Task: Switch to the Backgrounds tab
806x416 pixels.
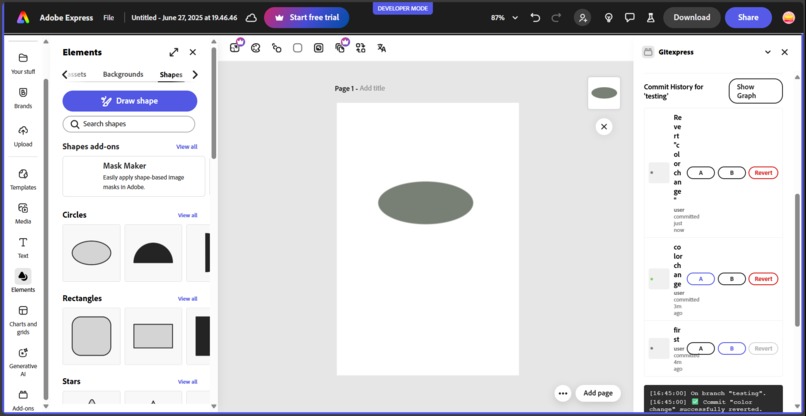Action: [123, 74]
